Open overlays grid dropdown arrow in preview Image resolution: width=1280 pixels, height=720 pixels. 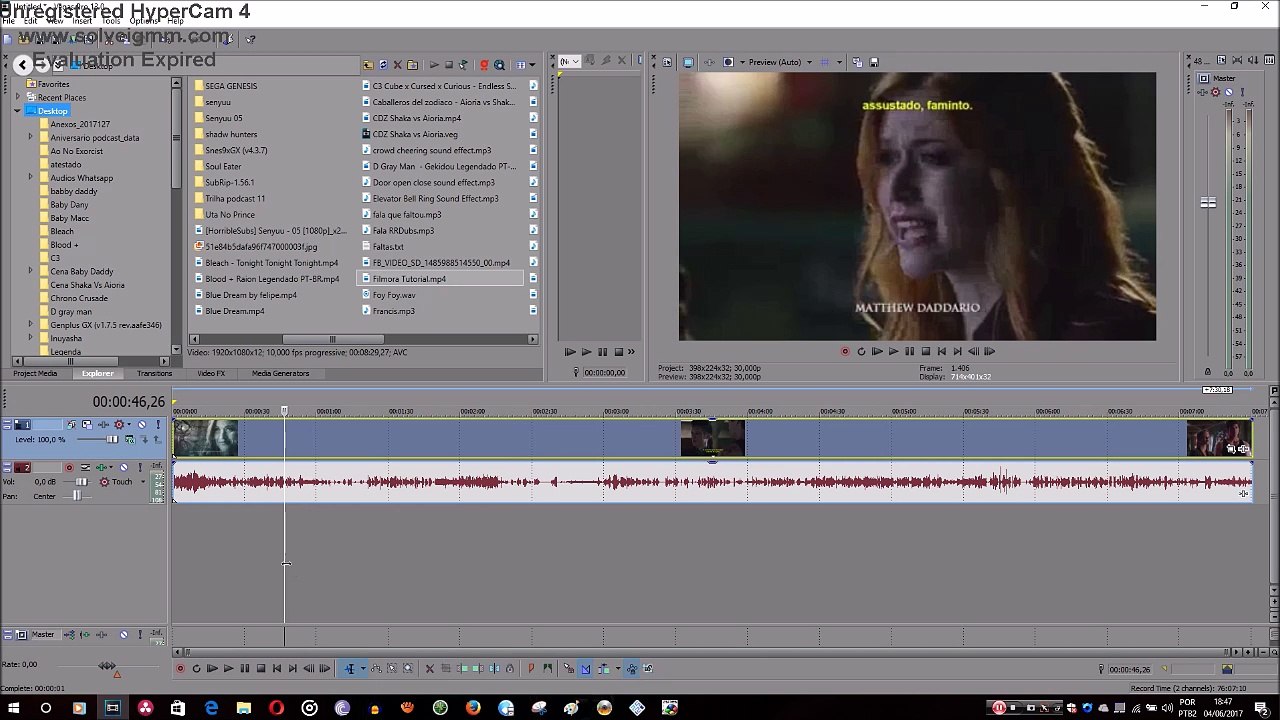pyautogui.click(x=839, y=62)
